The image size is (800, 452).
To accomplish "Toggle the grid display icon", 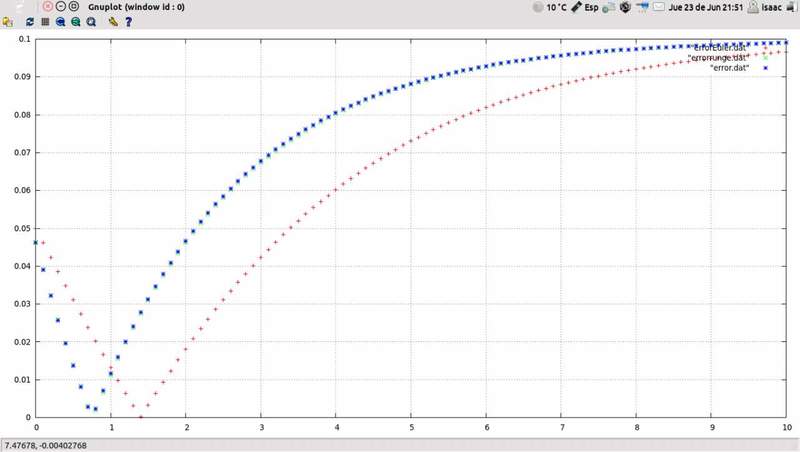I will [x=45, y=22].
